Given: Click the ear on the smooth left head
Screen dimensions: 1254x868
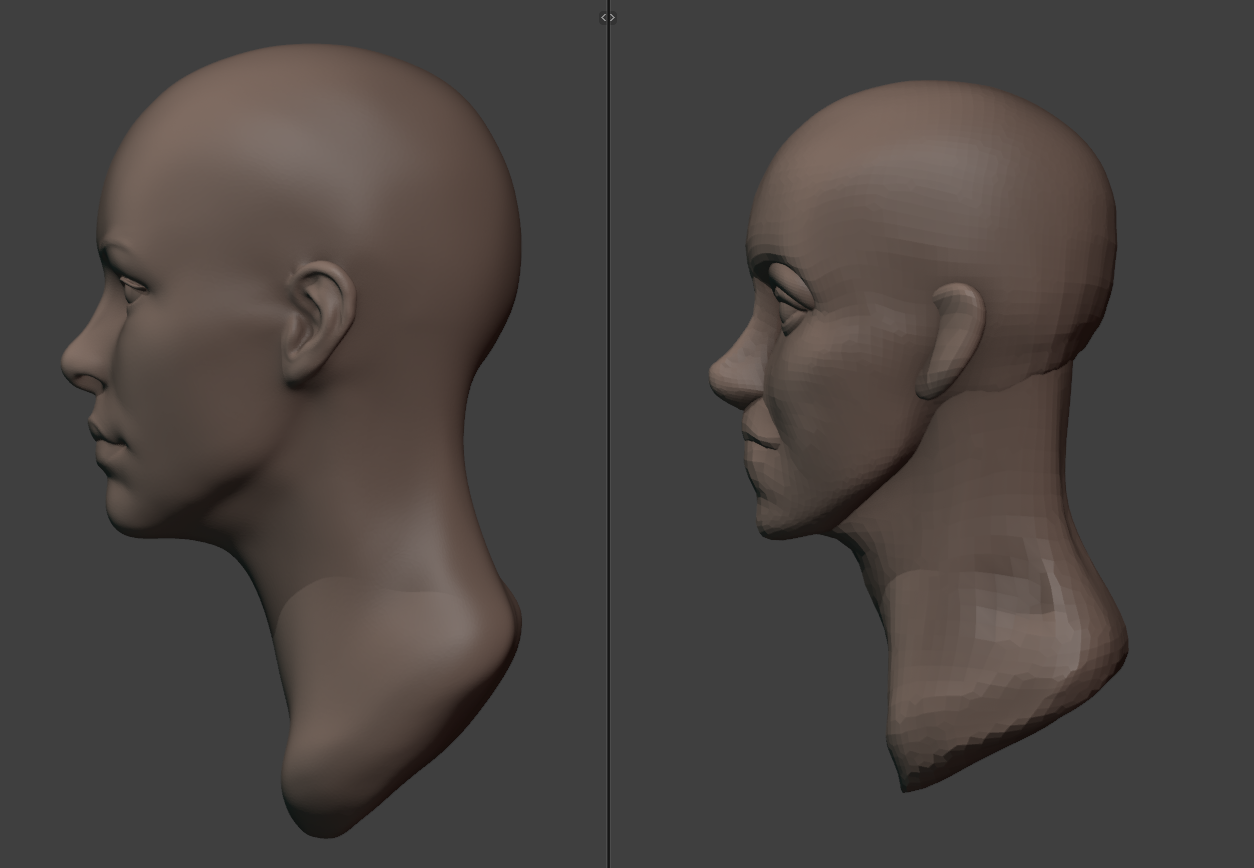Looking at the screenshot, I should tap(319, 322).
